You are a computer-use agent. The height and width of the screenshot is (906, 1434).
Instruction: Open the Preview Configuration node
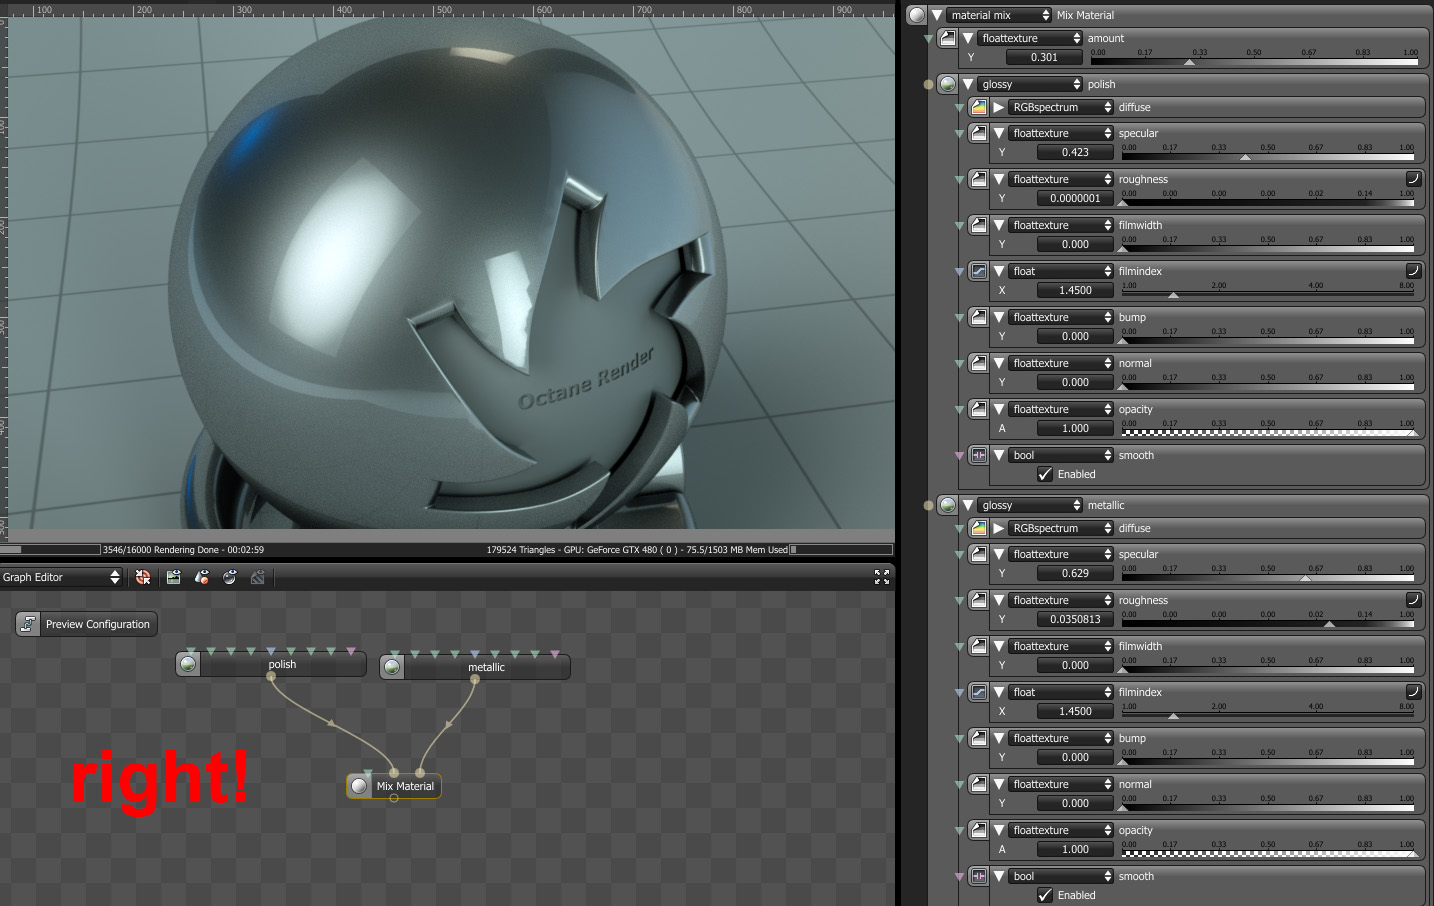[87, 624]
